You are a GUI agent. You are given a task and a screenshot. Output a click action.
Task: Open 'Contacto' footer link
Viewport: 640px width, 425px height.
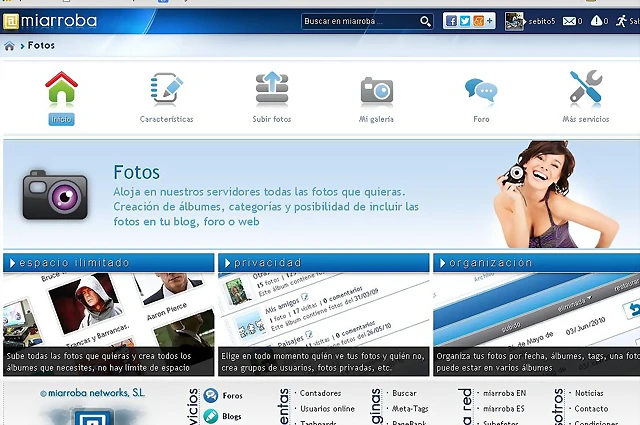591,409
